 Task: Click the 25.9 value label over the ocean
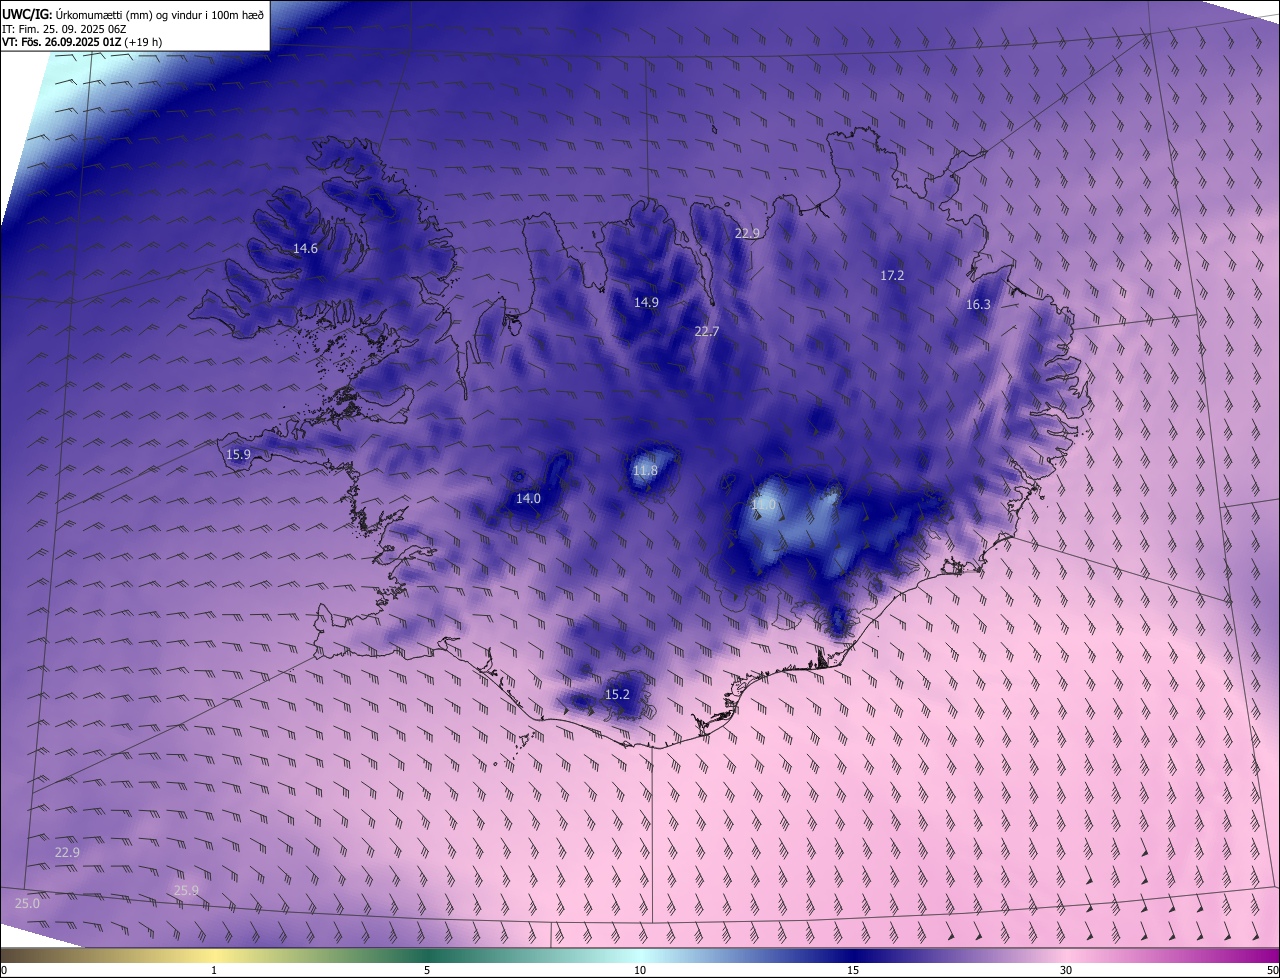[x=186, y=890]
